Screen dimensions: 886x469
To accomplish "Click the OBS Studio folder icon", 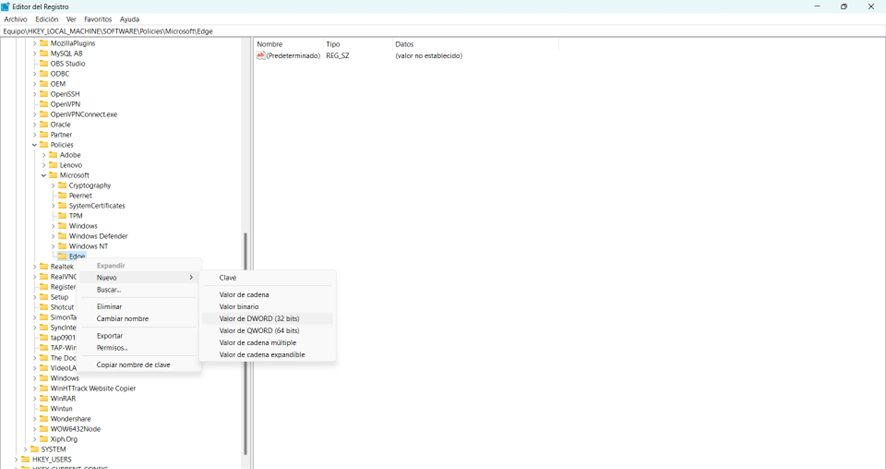I will pos(44,63).
